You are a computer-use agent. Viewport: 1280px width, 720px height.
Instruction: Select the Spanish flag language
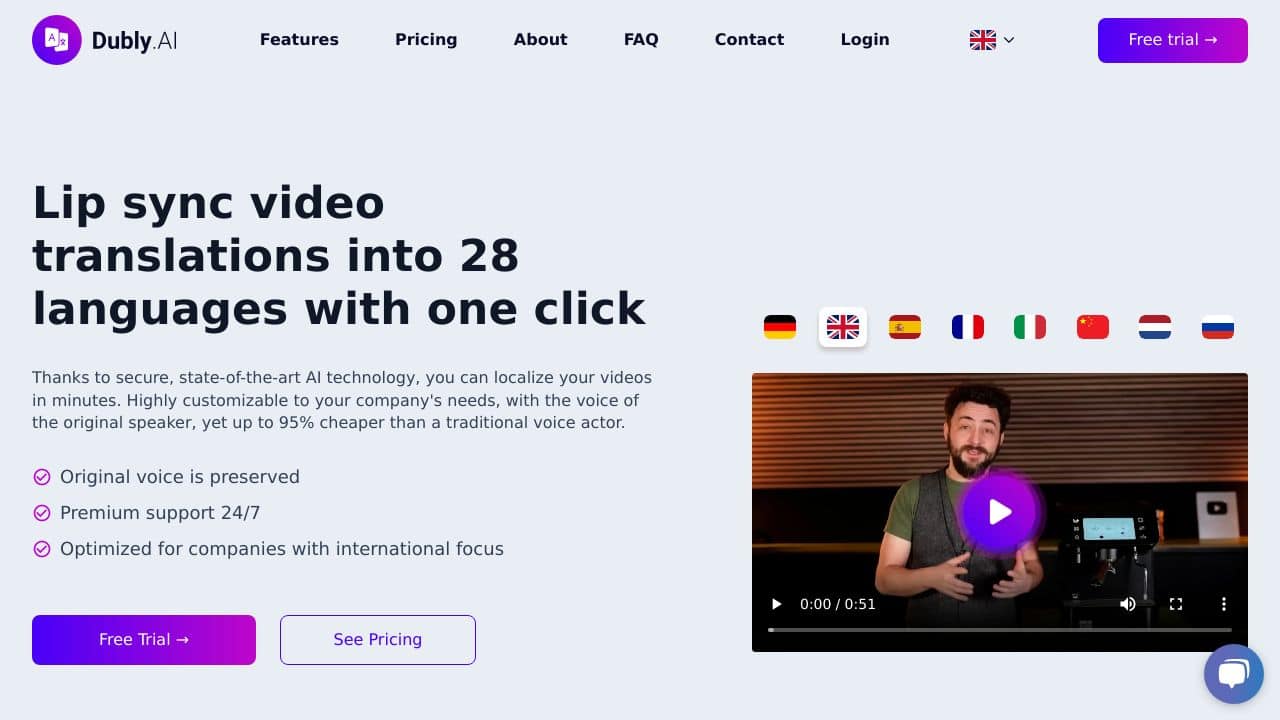click(x=905, y=327)
